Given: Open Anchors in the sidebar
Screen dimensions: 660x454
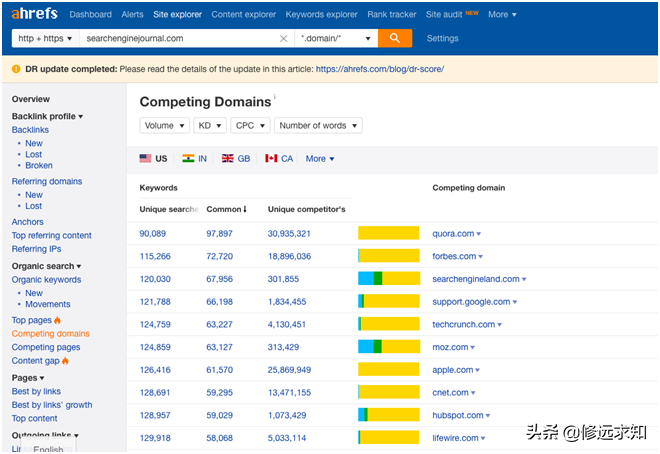Looking at the screenshot, I should click(x=27, y=222).
